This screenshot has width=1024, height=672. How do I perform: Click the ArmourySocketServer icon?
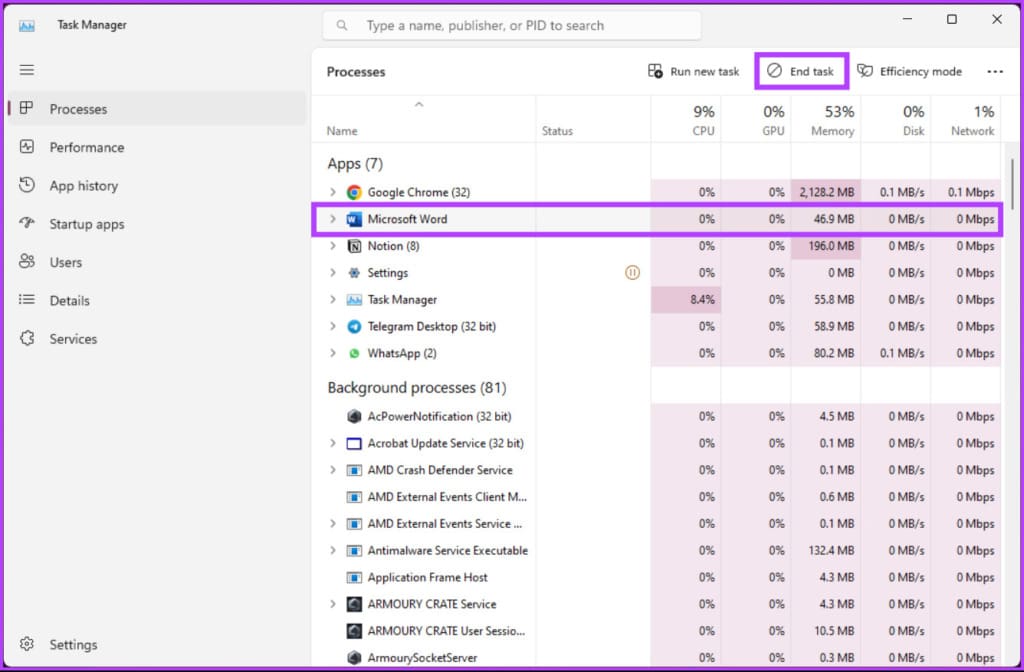pyautogui.click(x=354, y=658)
